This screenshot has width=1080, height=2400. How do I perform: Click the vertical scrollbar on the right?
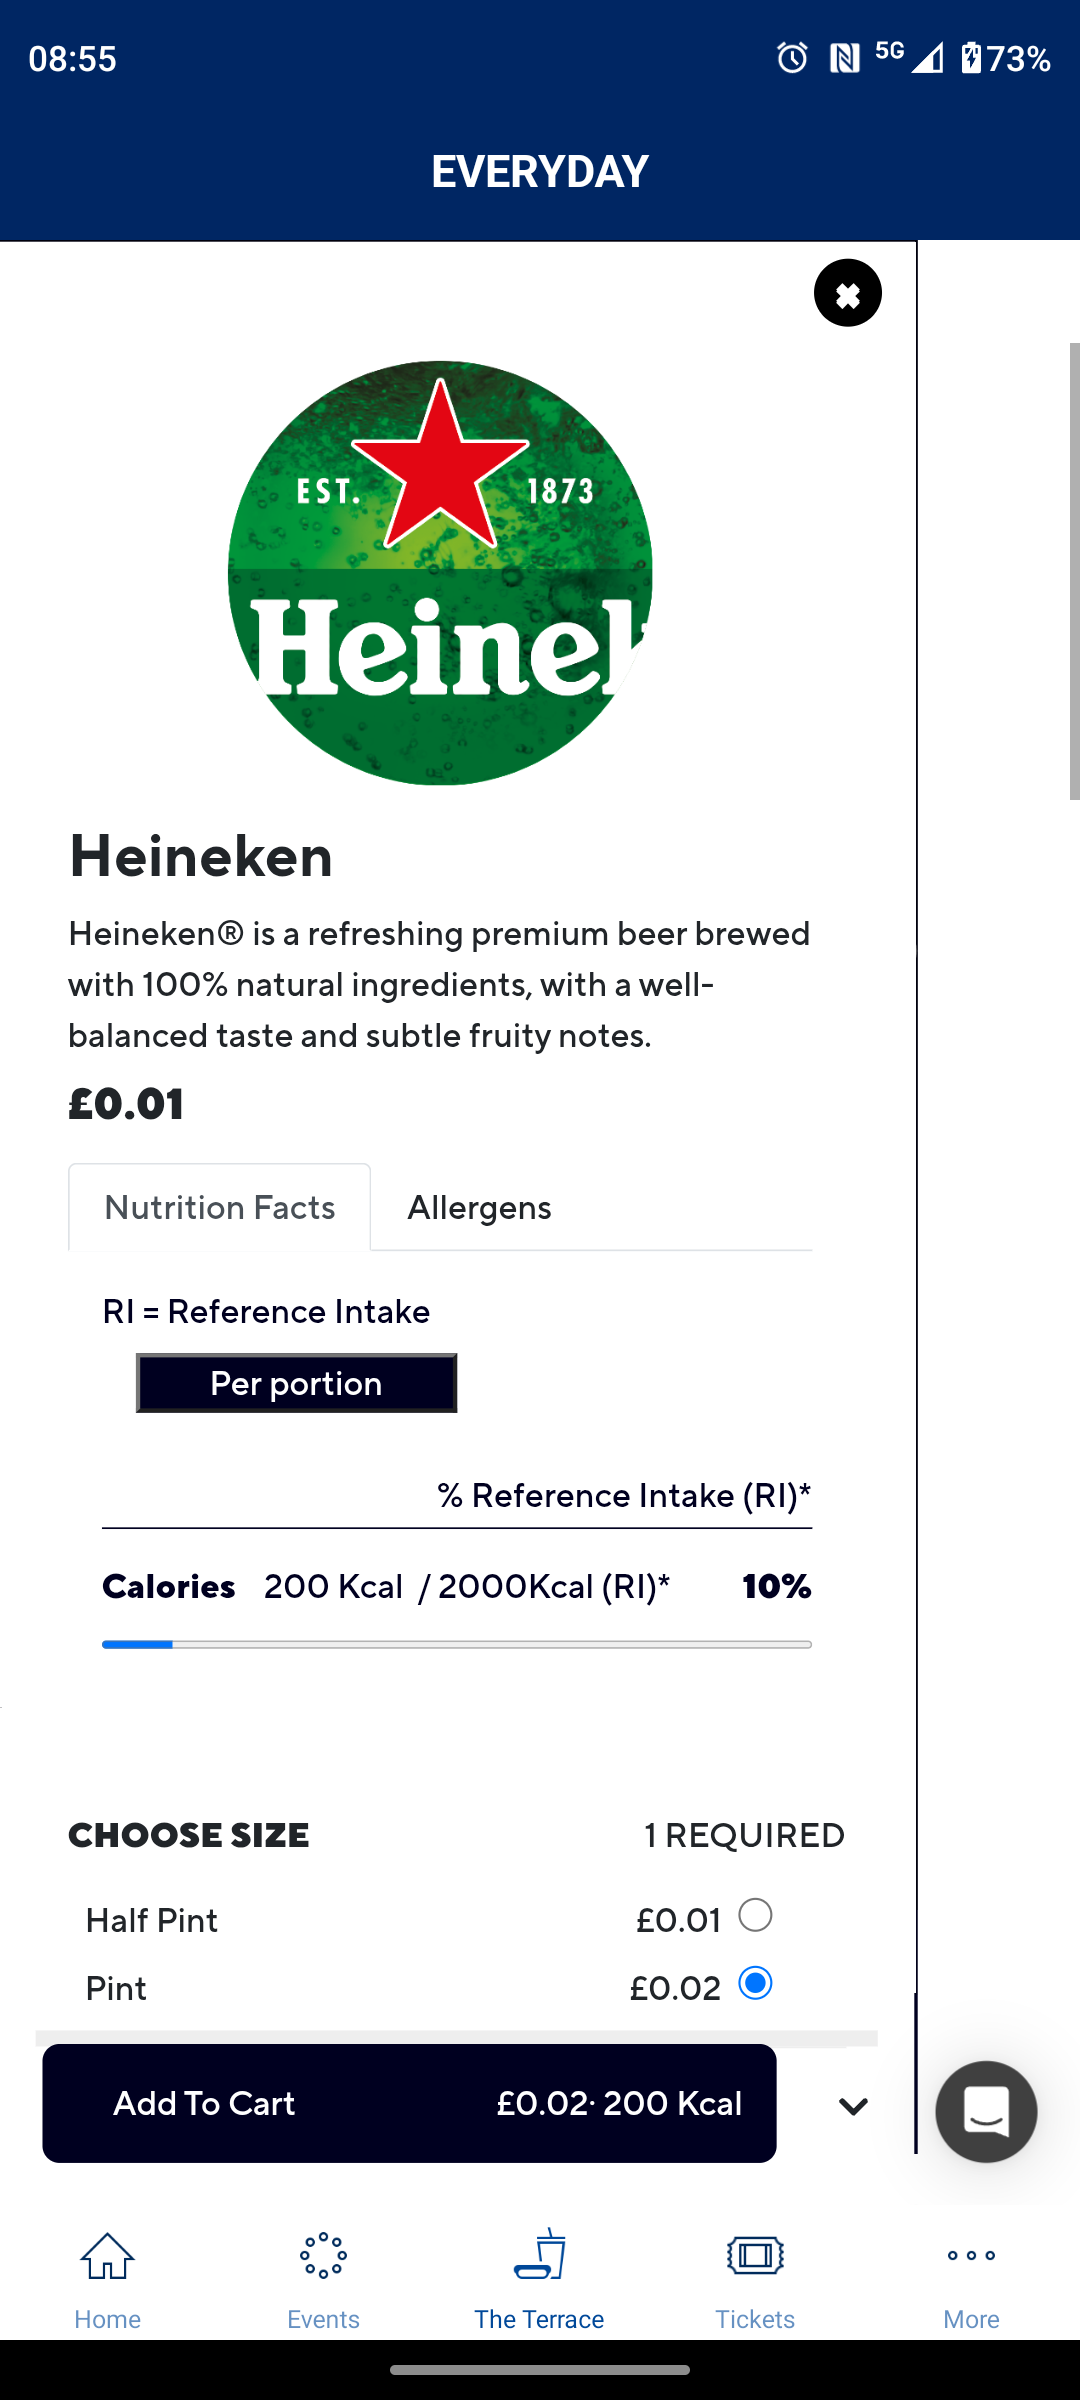click(x=1074, y=571)
